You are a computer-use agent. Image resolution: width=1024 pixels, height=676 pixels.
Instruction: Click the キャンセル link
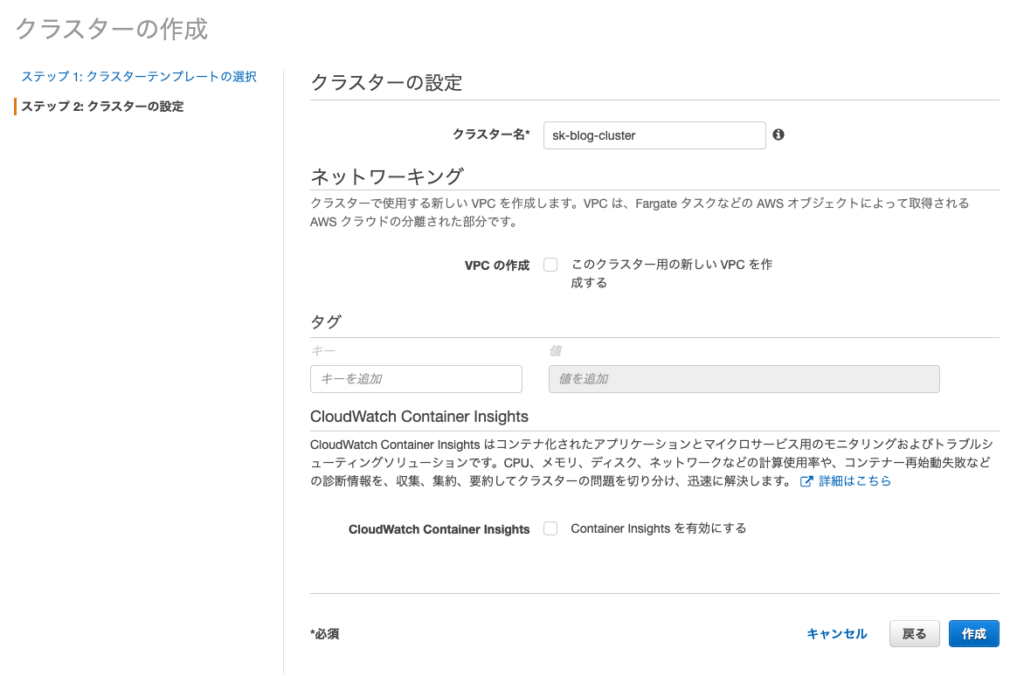[x=836, y=633]
